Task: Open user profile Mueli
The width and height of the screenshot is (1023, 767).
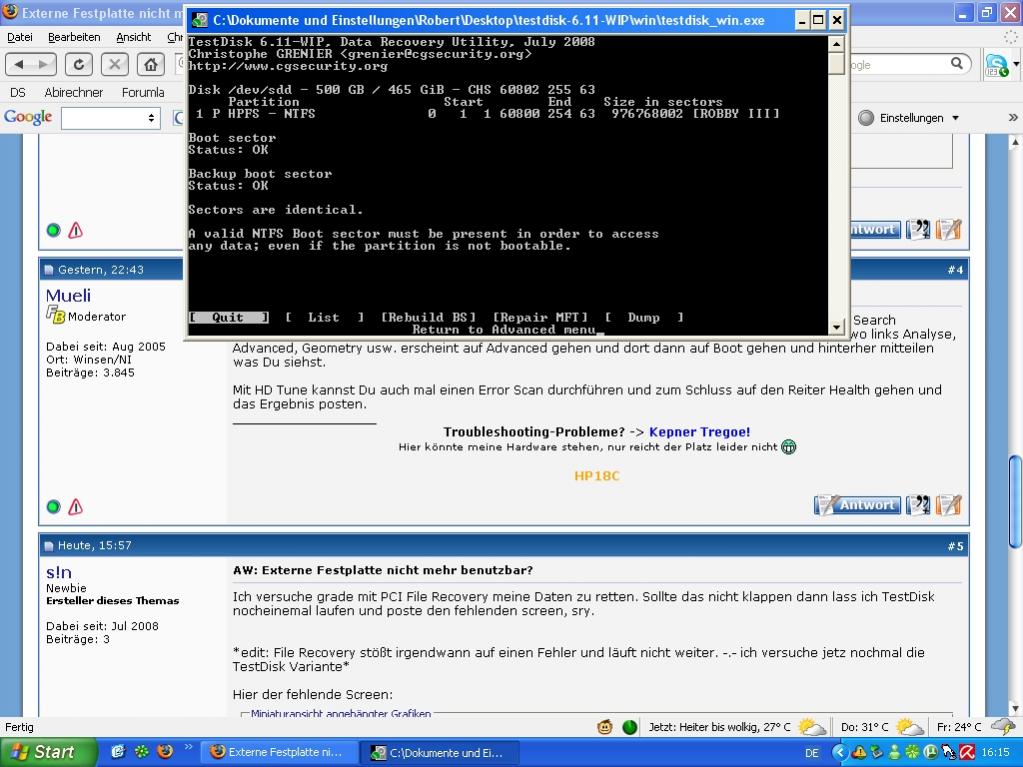Action: (x=68, y=295)
